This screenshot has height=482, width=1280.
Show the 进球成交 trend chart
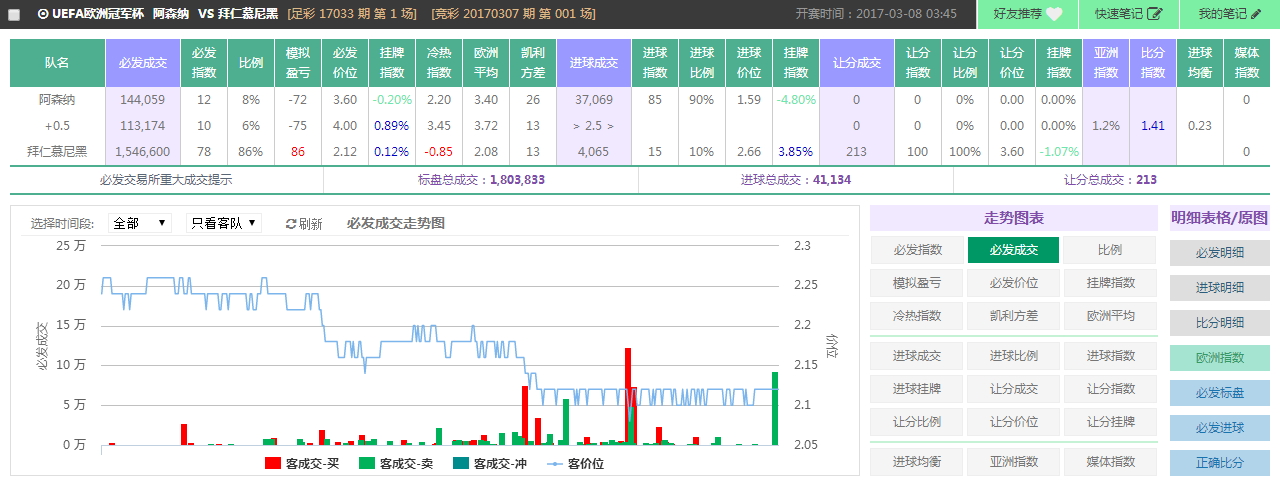click(917, 355)
